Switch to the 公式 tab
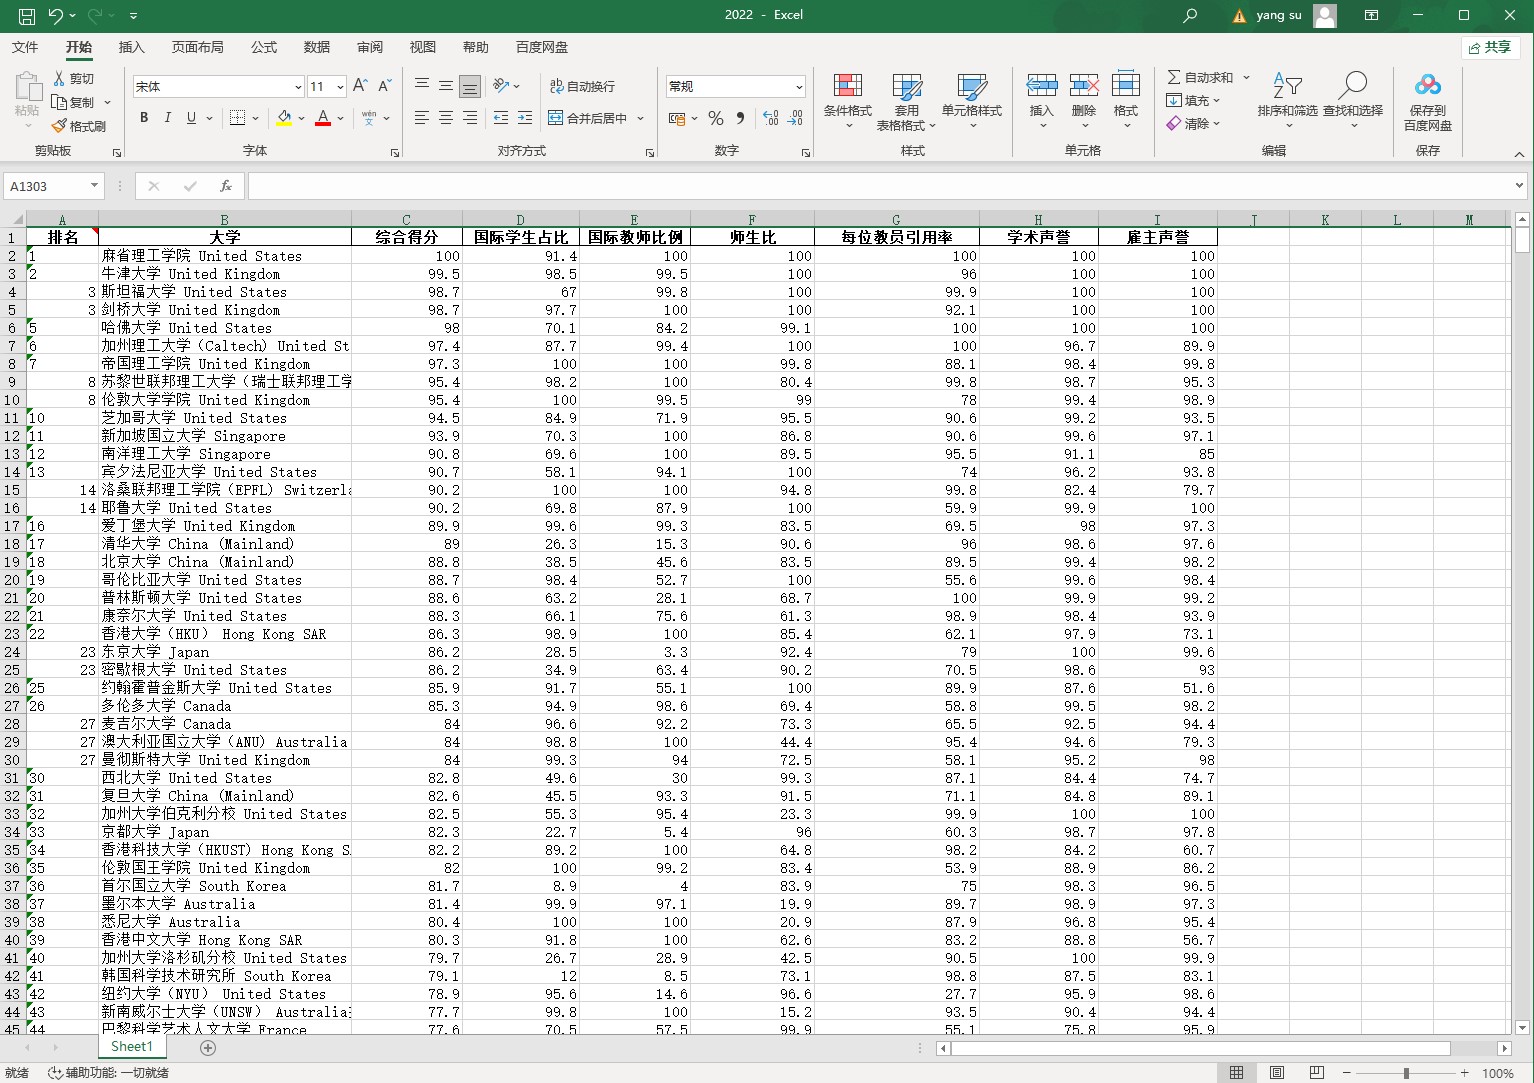Image resolution: width=1534 pixels, height=1083 pixels. [x=264, y=47]
